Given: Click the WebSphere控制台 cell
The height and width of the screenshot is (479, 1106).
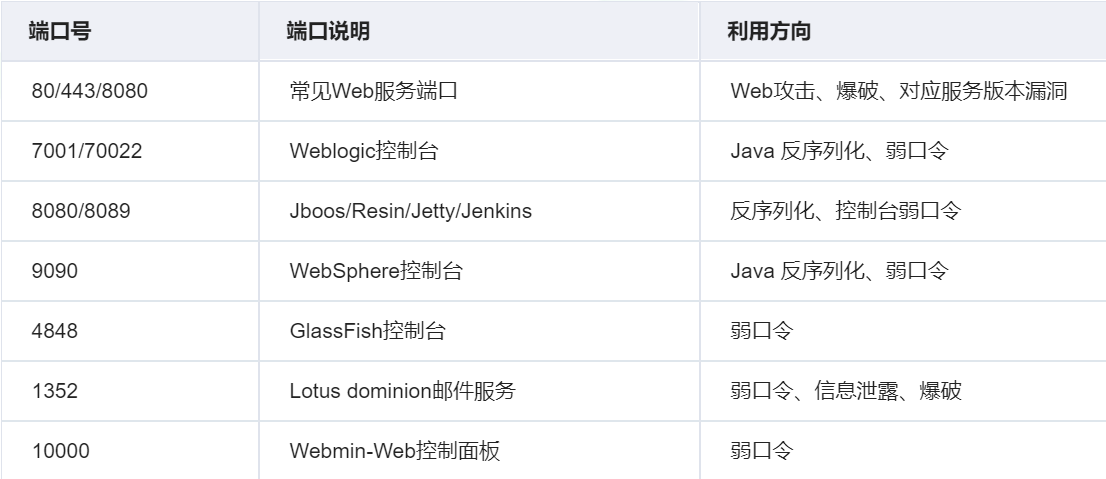Looking at the screenshot, I should (479, 271).
